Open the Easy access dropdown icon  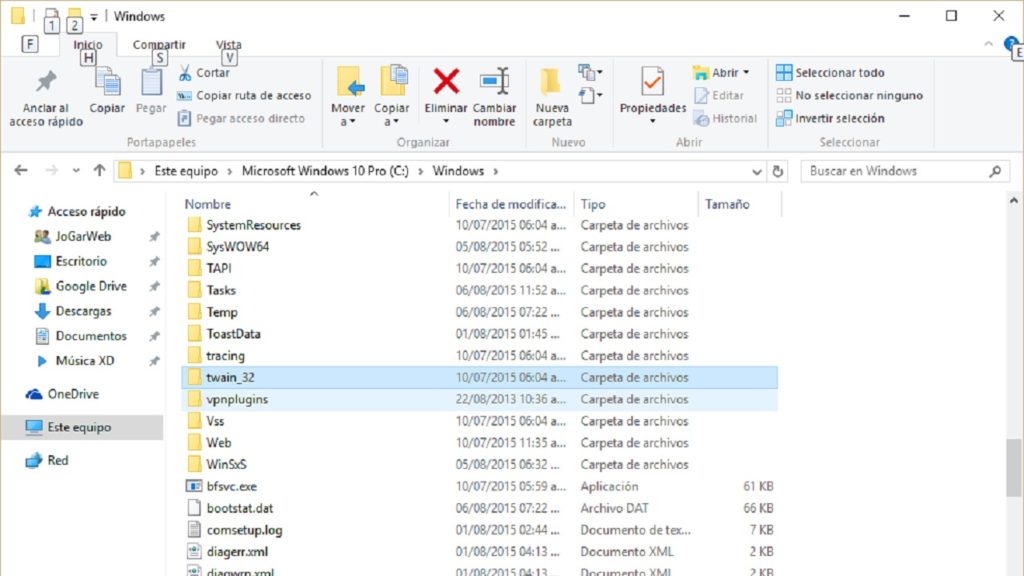pos(590,95)
